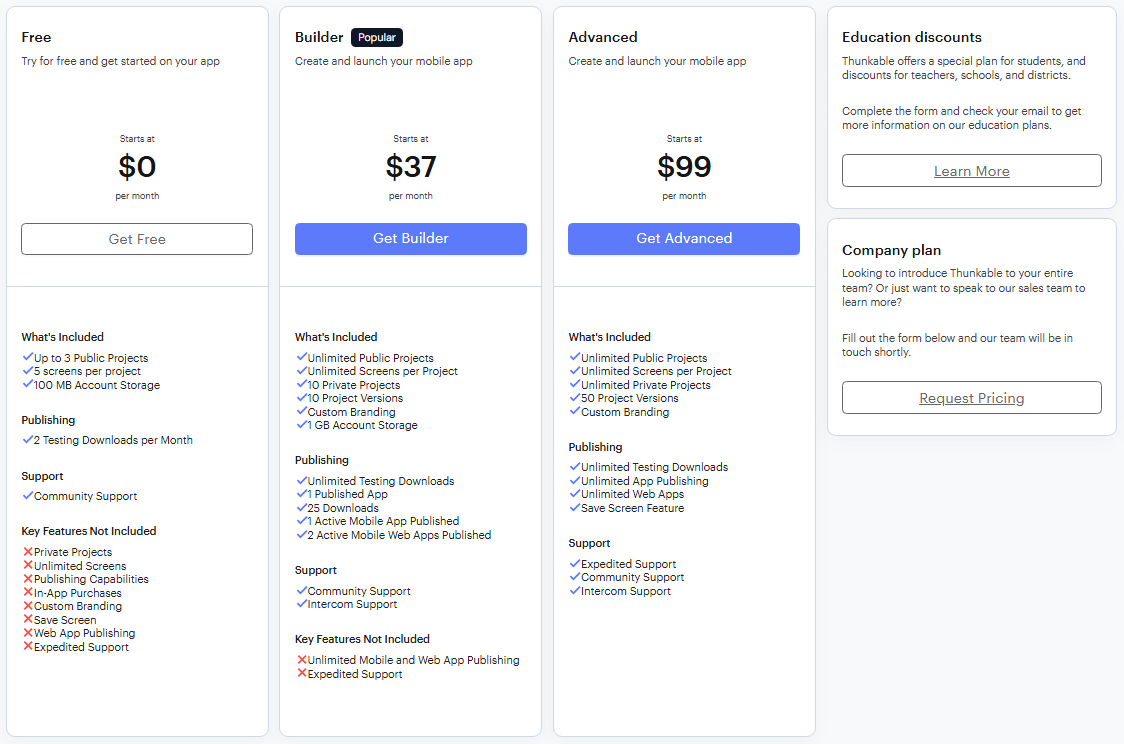Open Request Pricing for company plan

point(971,398)
